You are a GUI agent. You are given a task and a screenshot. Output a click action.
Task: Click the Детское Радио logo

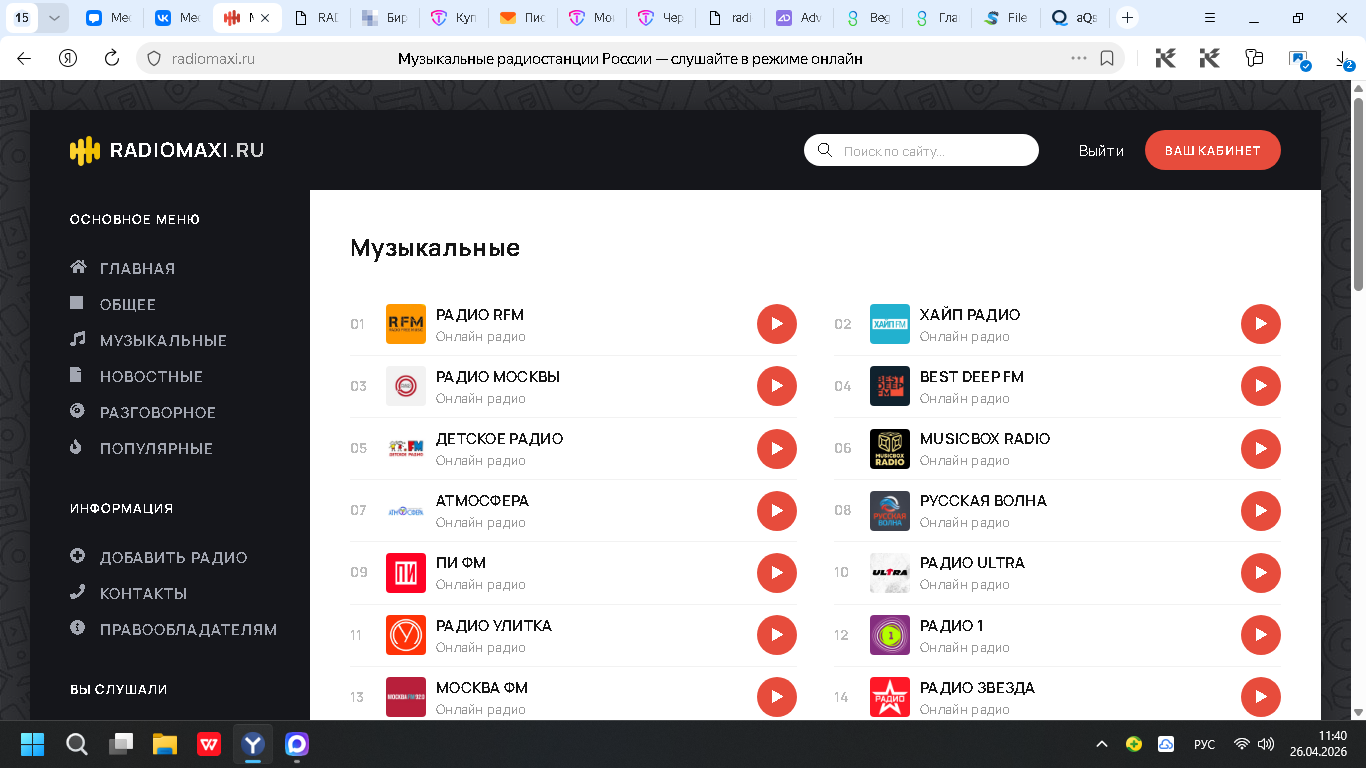coord(406,448)
